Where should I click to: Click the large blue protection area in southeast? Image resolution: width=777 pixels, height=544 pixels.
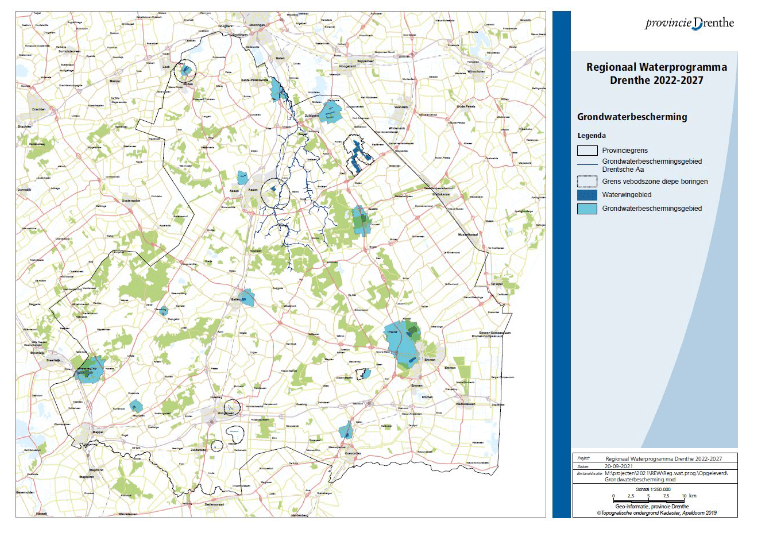click(x=403, y=343)
